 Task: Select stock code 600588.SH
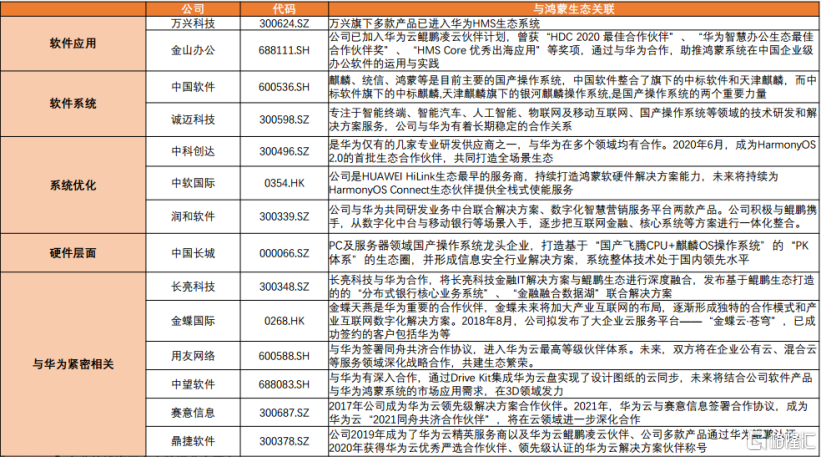tap(284, 356)
